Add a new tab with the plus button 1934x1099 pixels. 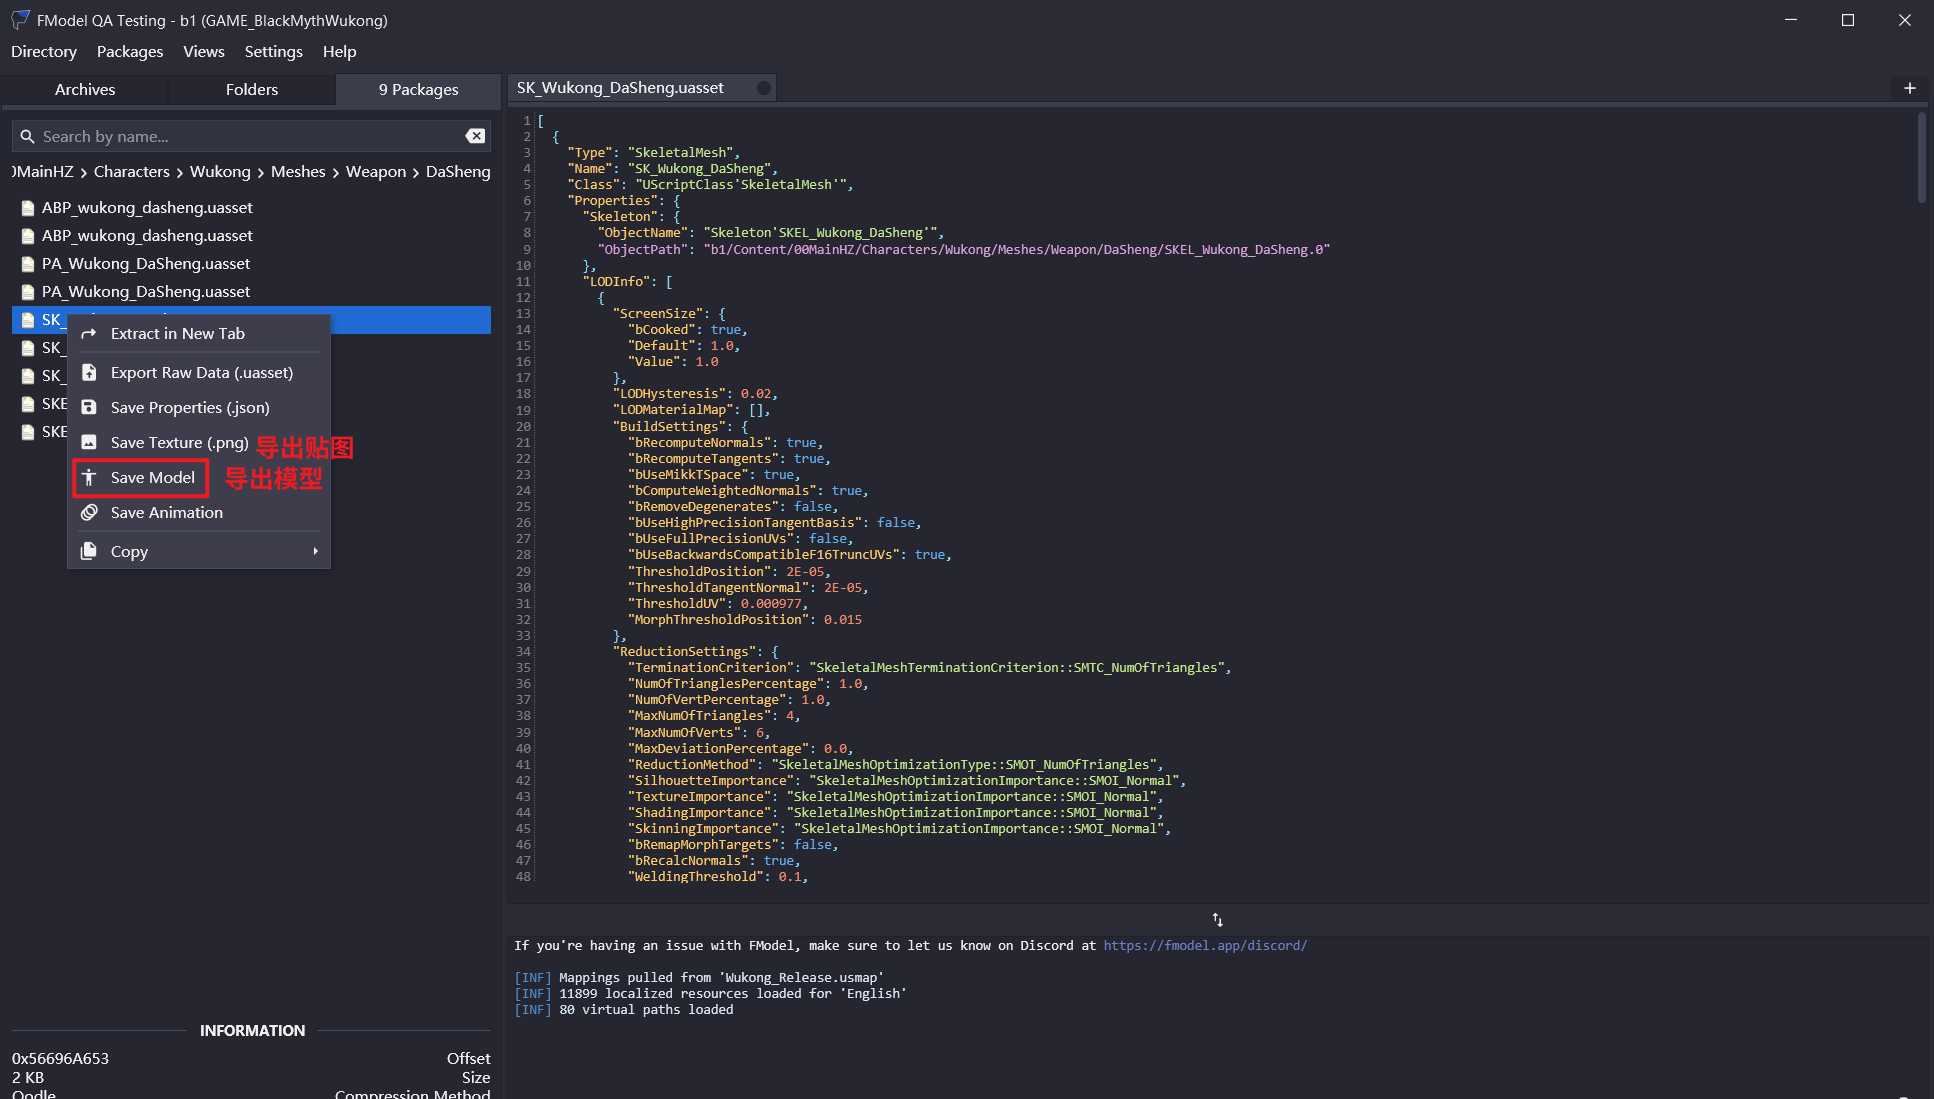[1909, 88]
